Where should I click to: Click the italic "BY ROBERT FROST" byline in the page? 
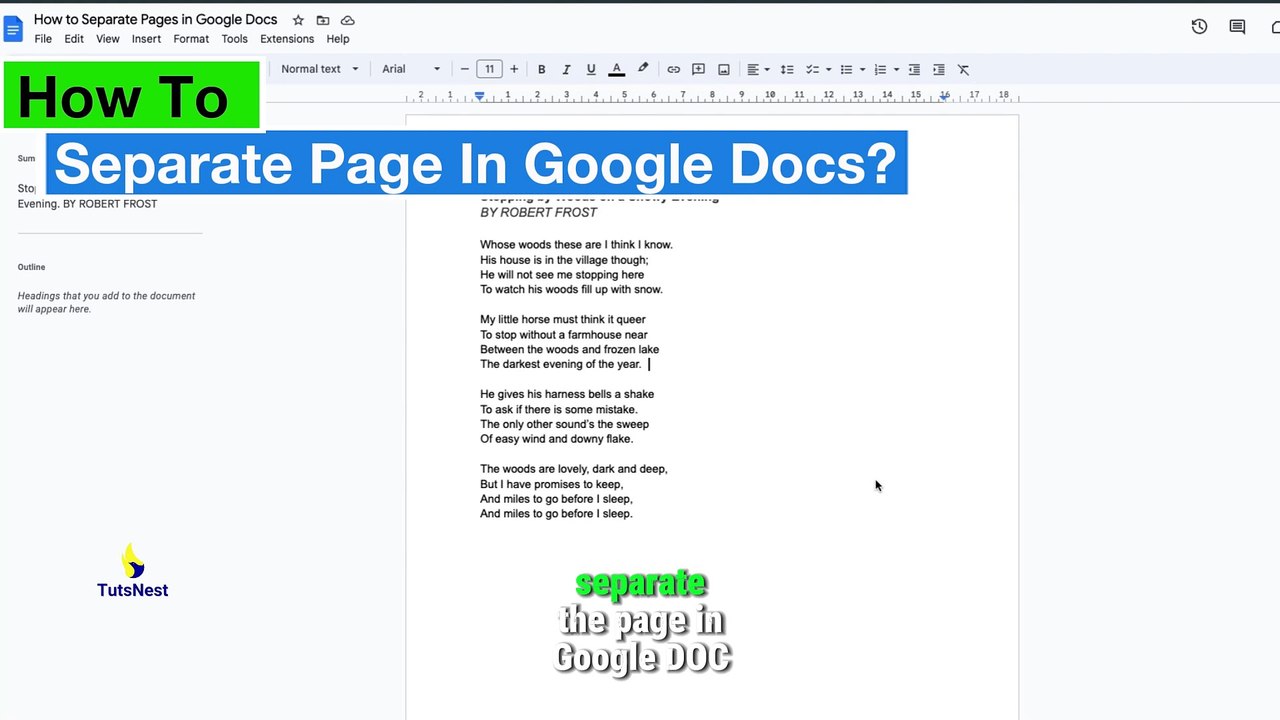538,212
